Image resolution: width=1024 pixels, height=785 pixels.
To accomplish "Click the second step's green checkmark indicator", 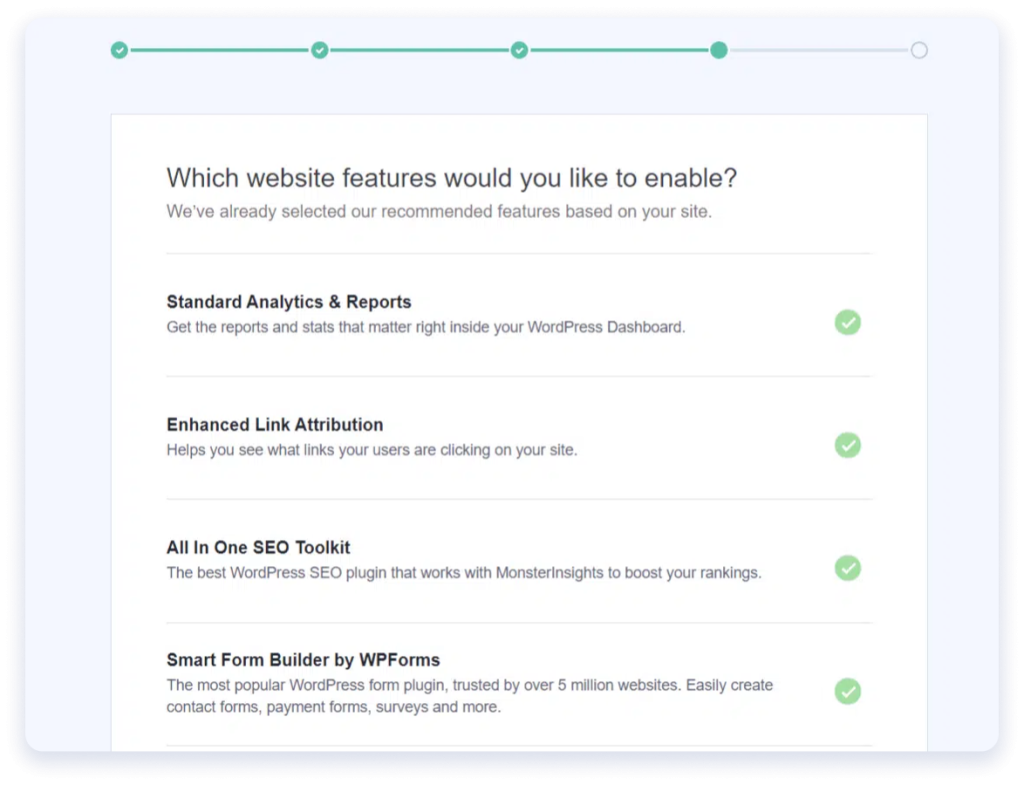I will click(x=319, y=49).
